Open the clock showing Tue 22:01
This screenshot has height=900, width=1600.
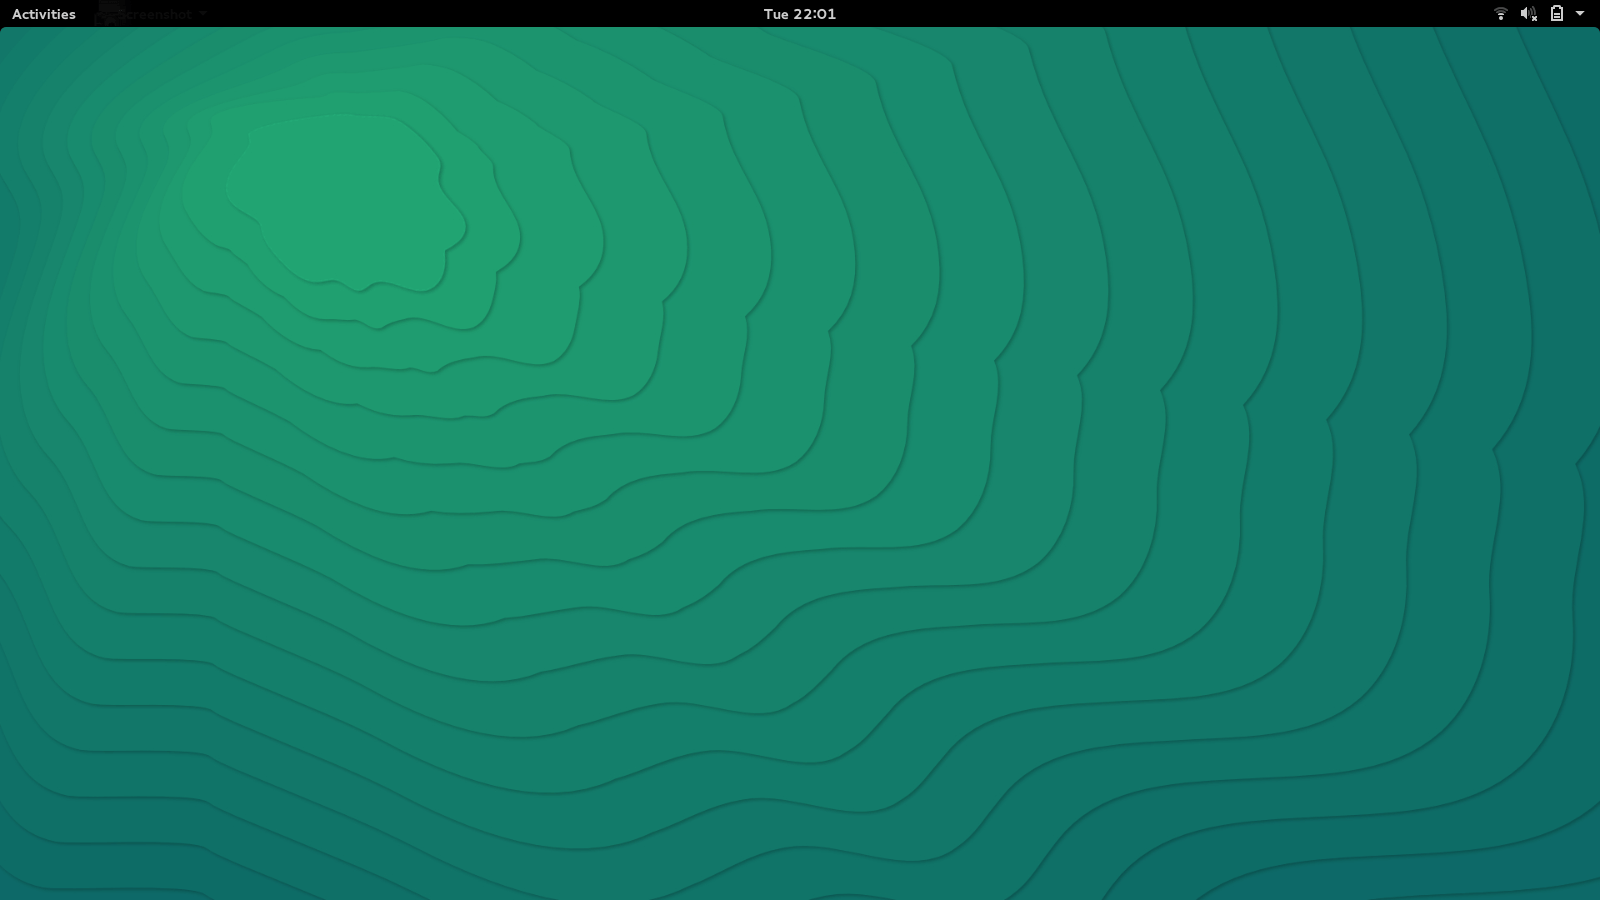point(800,14)
